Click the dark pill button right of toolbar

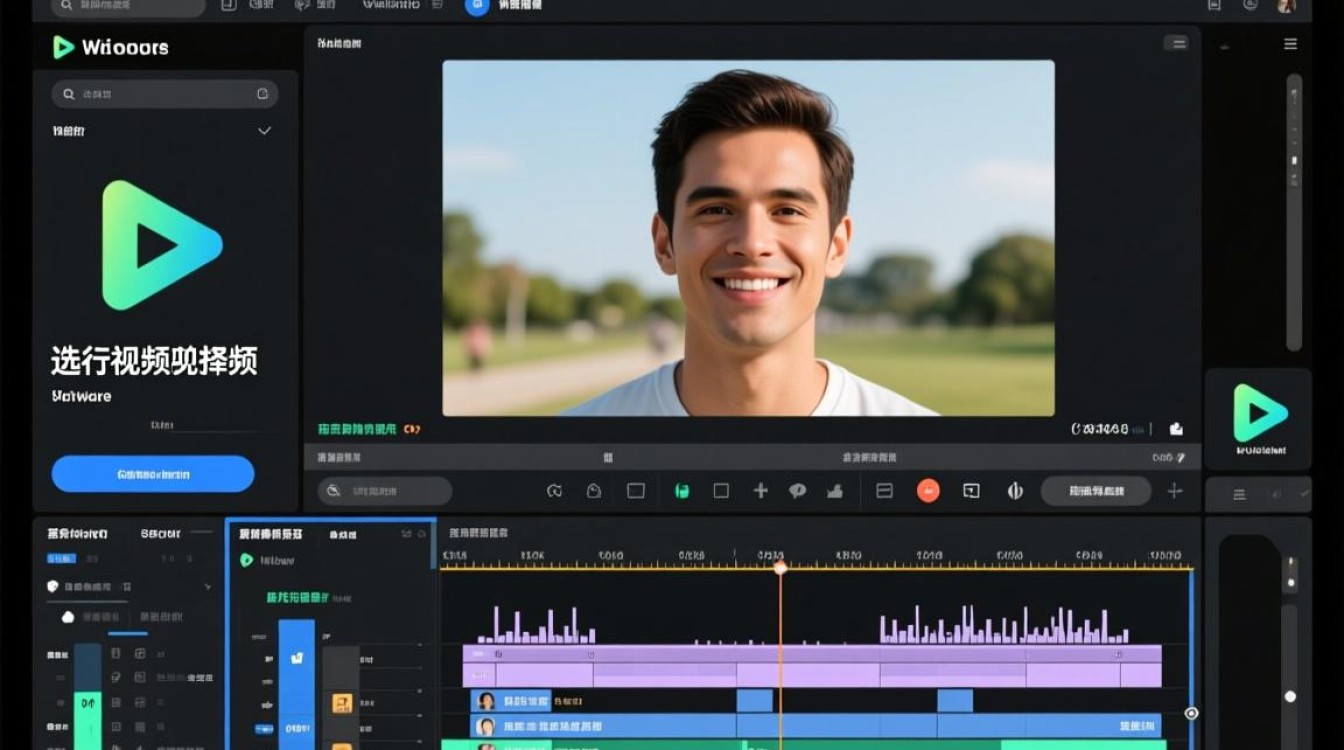pos(1096,491)
